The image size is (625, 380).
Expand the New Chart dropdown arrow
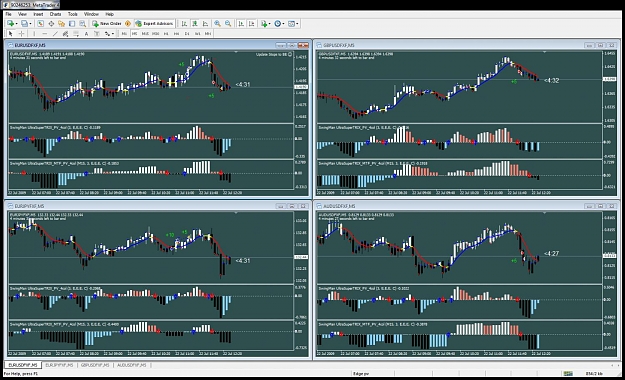coord(16,24)
